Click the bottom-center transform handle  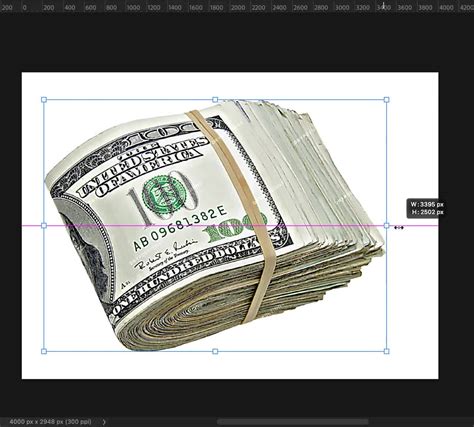[x=215, y=351]
